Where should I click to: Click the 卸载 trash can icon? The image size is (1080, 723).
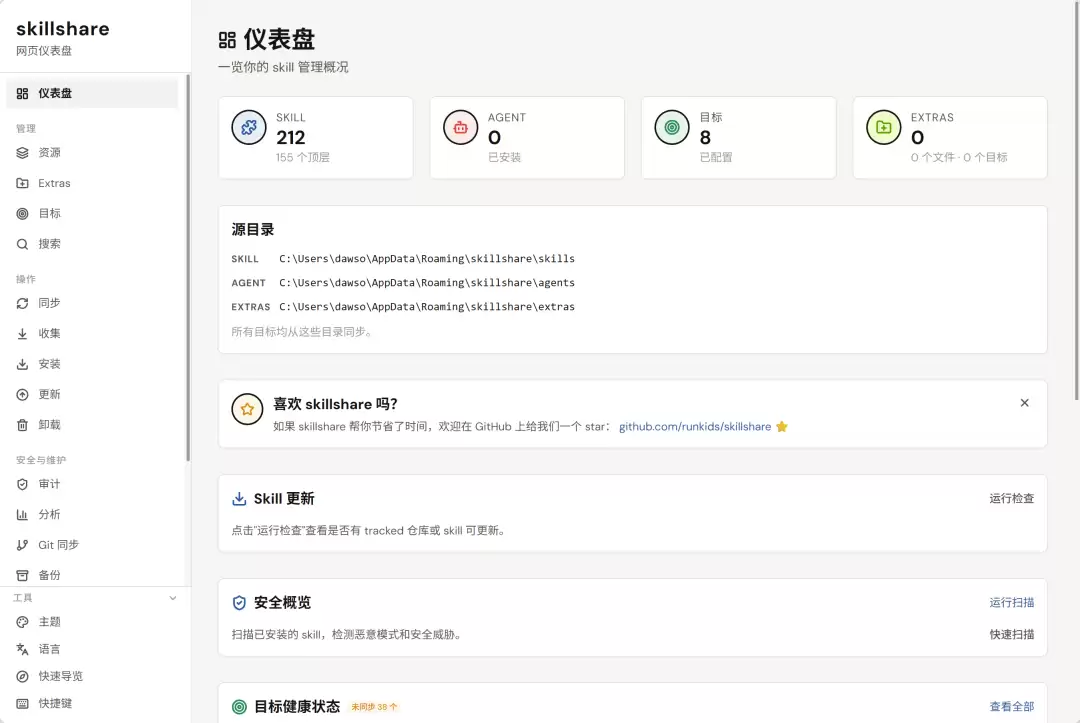tap(22, 425)
